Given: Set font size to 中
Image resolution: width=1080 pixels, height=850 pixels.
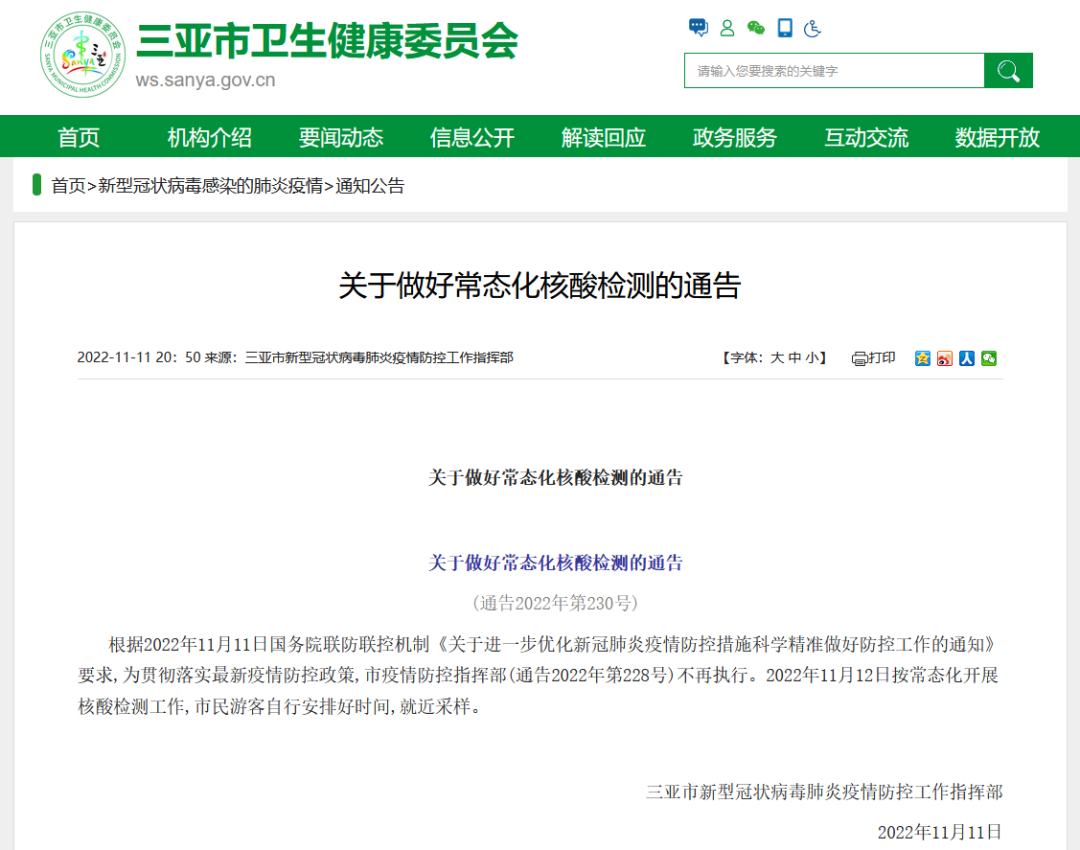Looking at the screenshot, I should pos(794,357).
